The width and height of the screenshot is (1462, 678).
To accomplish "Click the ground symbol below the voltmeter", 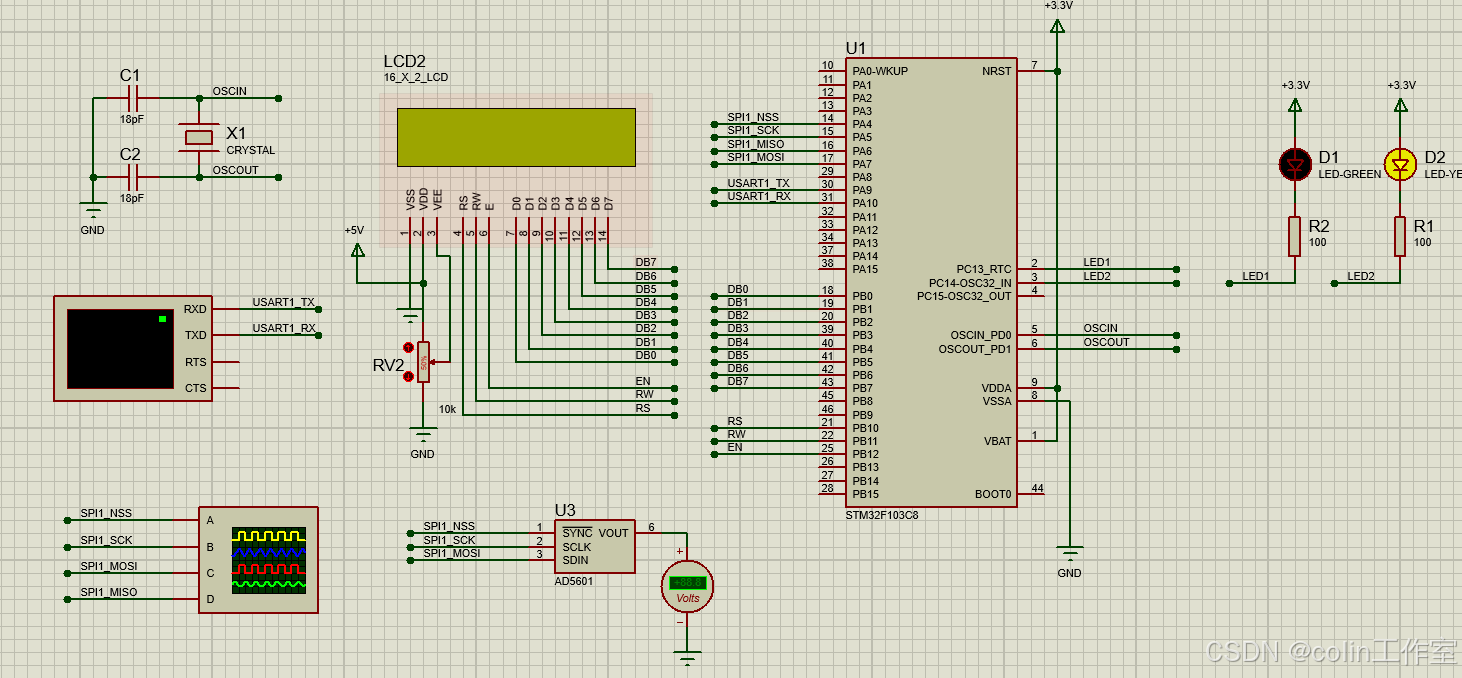I will (x=687, y=658).
